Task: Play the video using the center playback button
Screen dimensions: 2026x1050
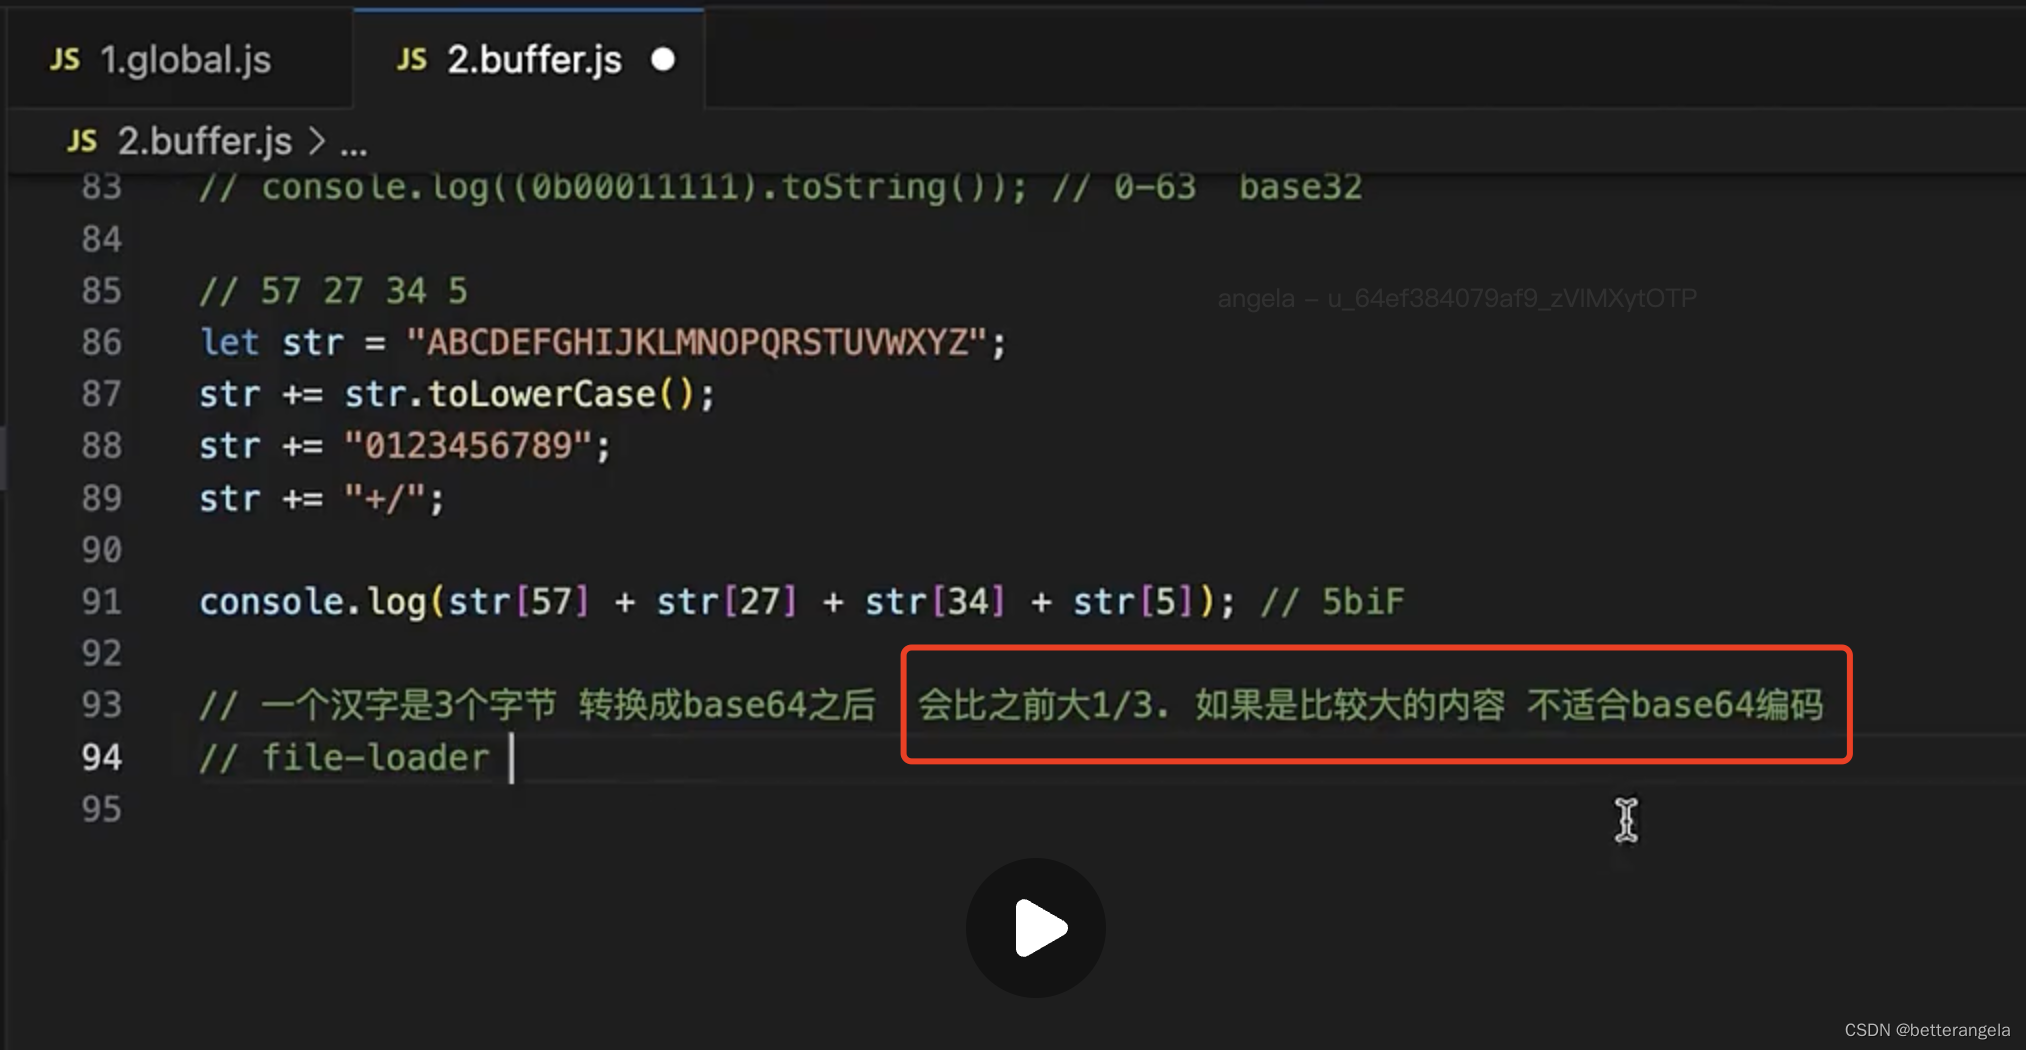Action: click(1035, 927)
